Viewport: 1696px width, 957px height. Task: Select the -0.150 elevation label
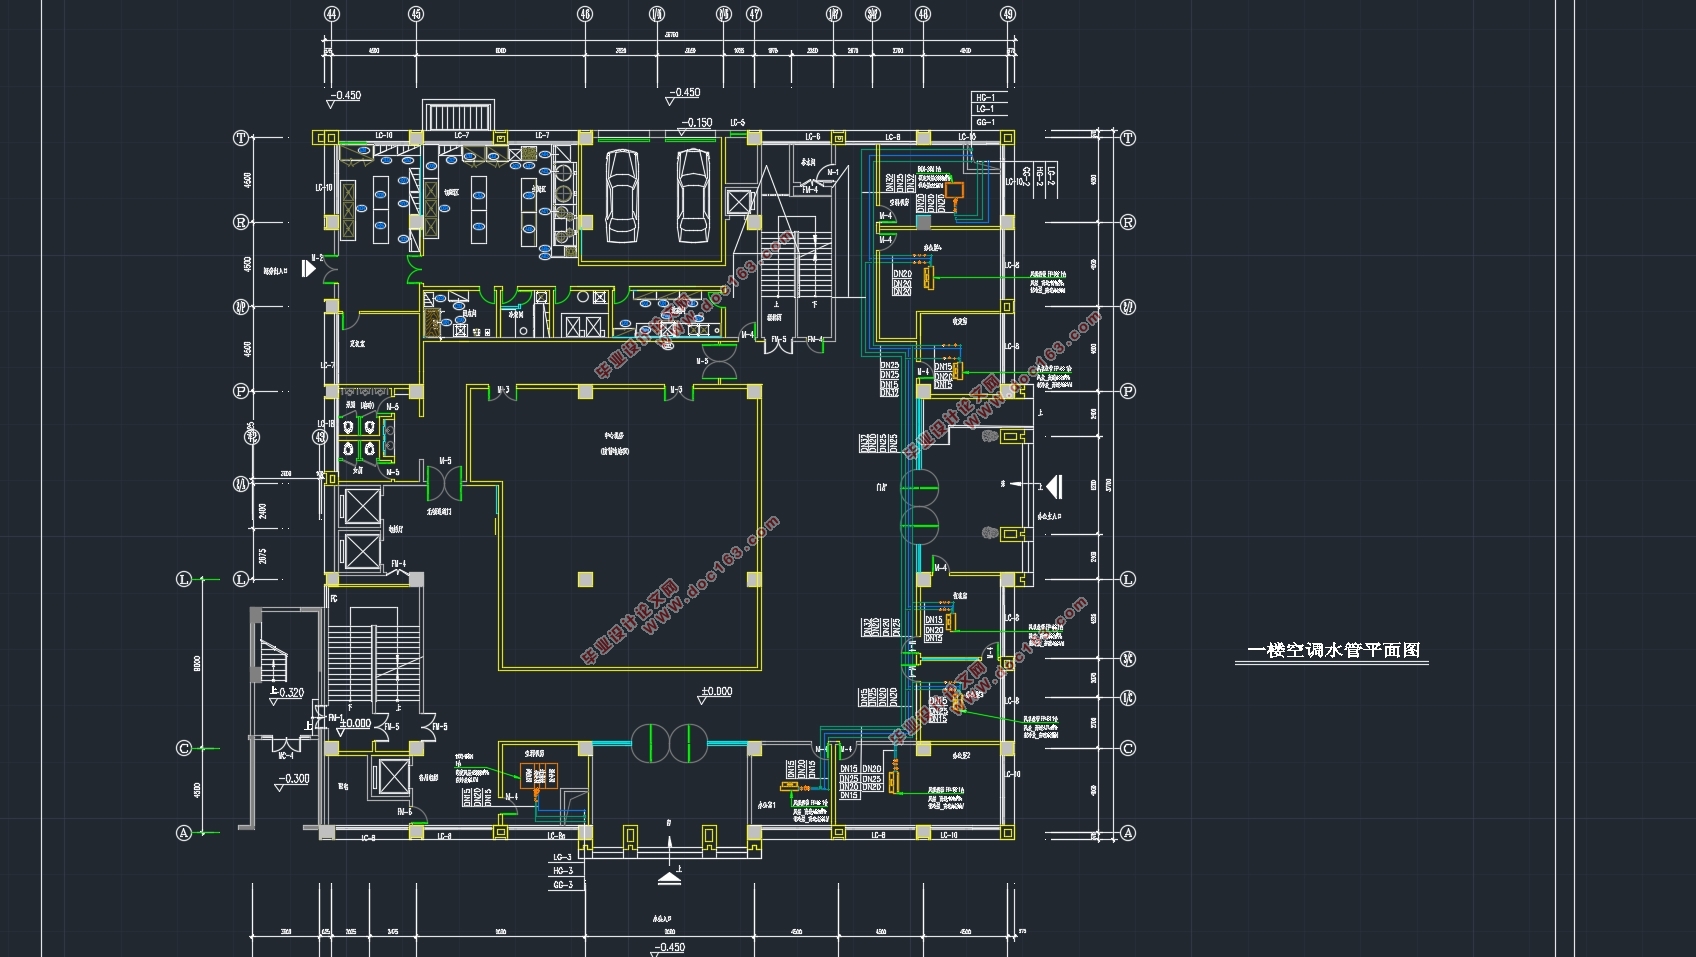[697, 123]
